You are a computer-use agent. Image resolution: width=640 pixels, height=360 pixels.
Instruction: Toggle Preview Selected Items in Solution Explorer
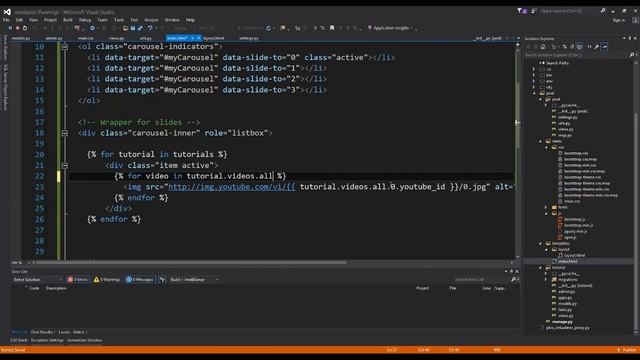click(604, 47)
